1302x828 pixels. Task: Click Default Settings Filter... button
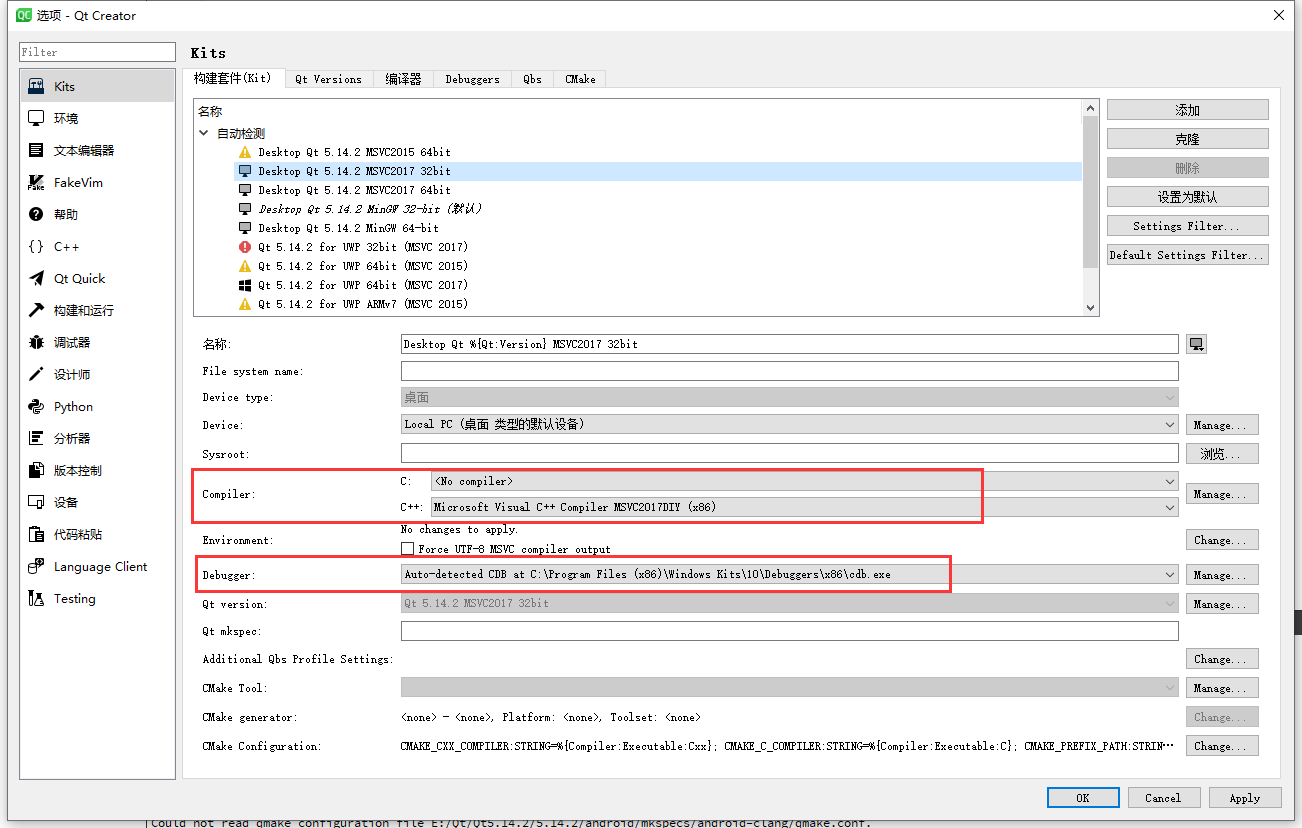point(1187,255)
